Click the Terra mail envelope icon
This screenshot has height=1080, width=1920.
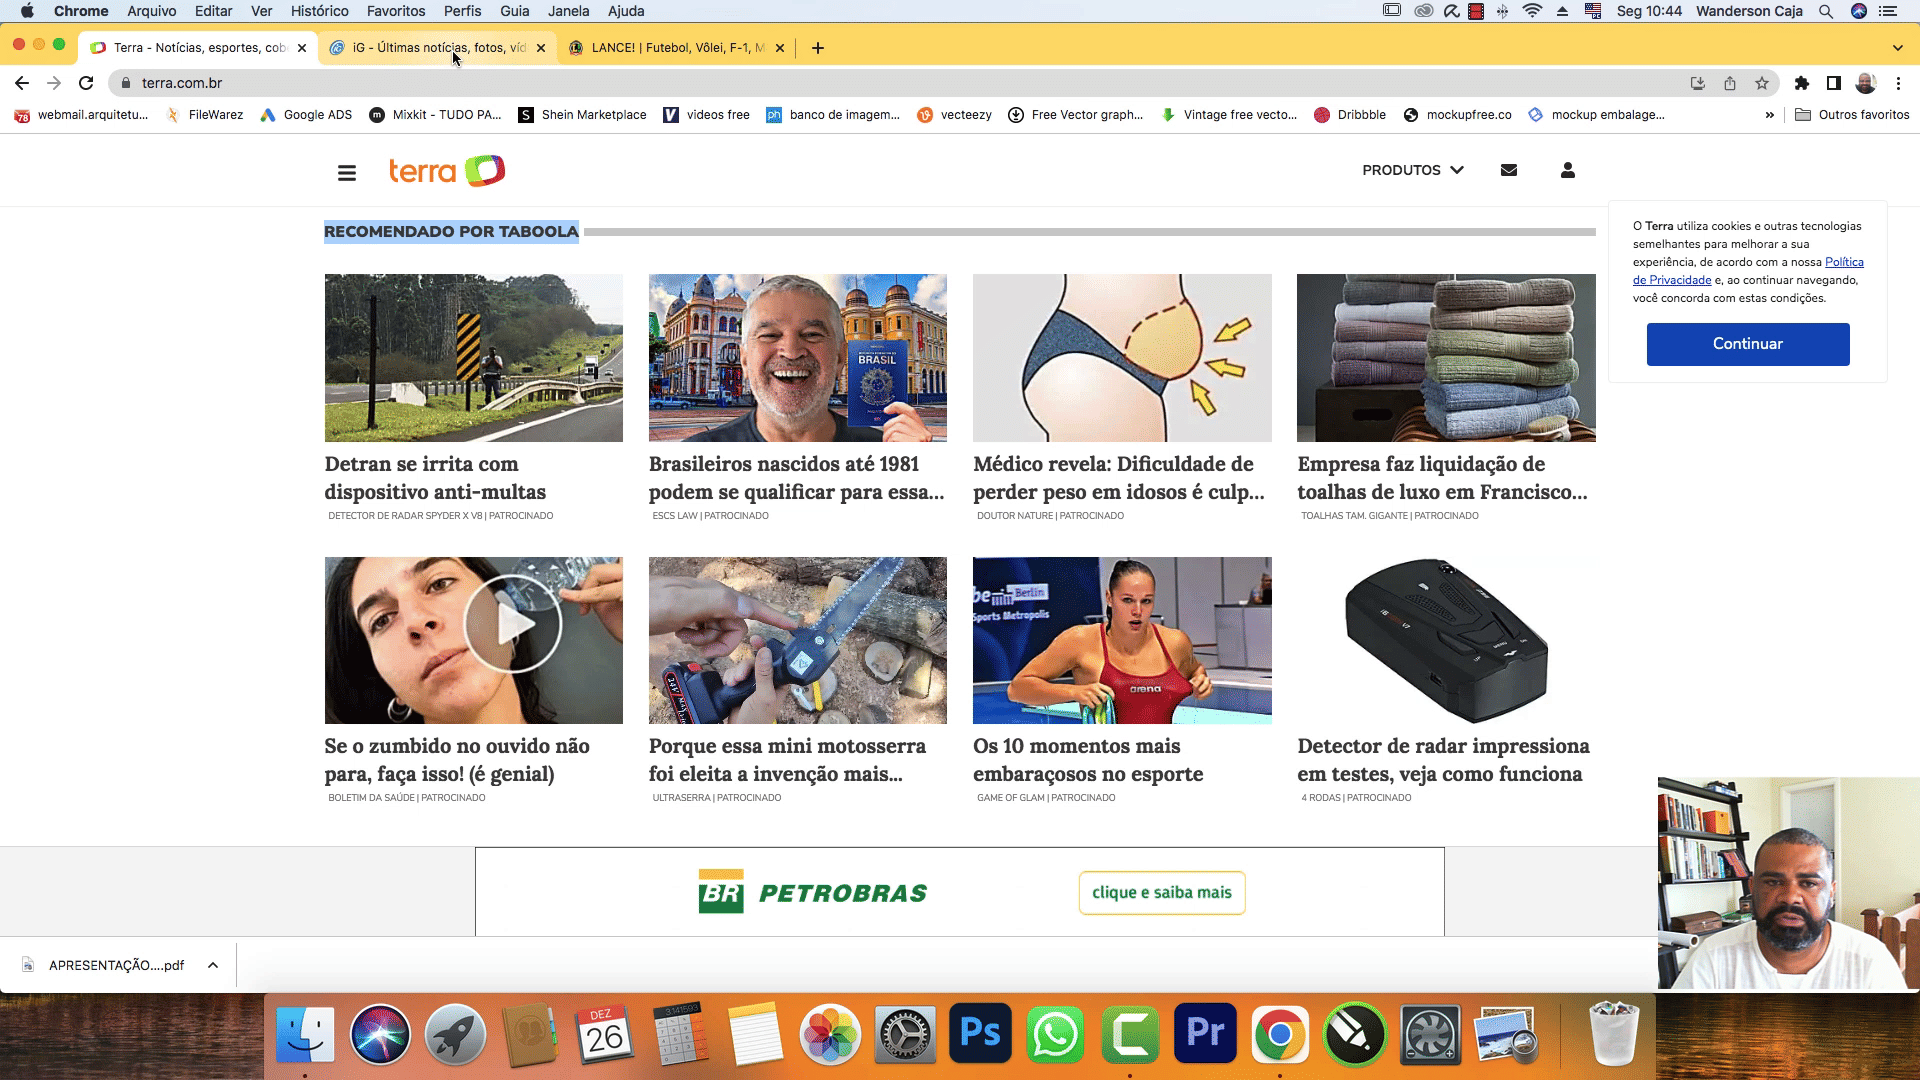coord(1509,170)
